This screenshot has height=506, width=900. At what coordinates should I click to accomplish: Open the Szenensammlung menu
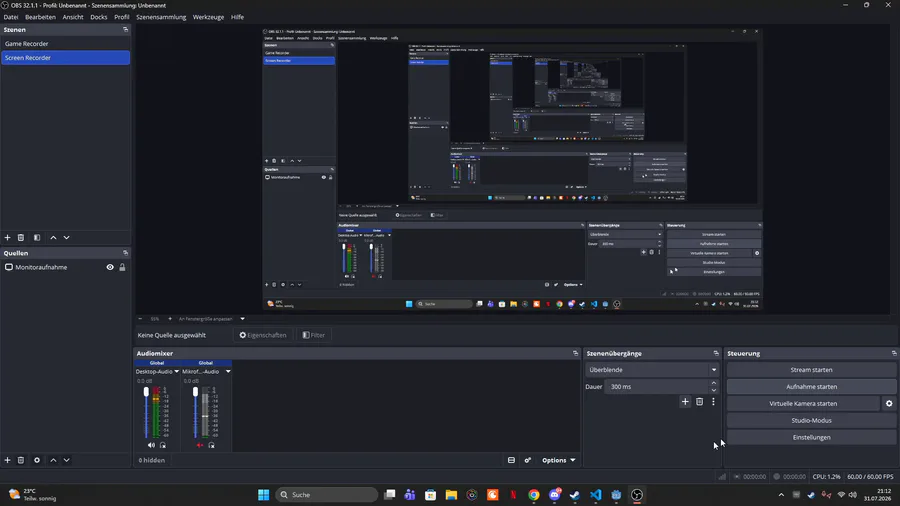point(161,17)
